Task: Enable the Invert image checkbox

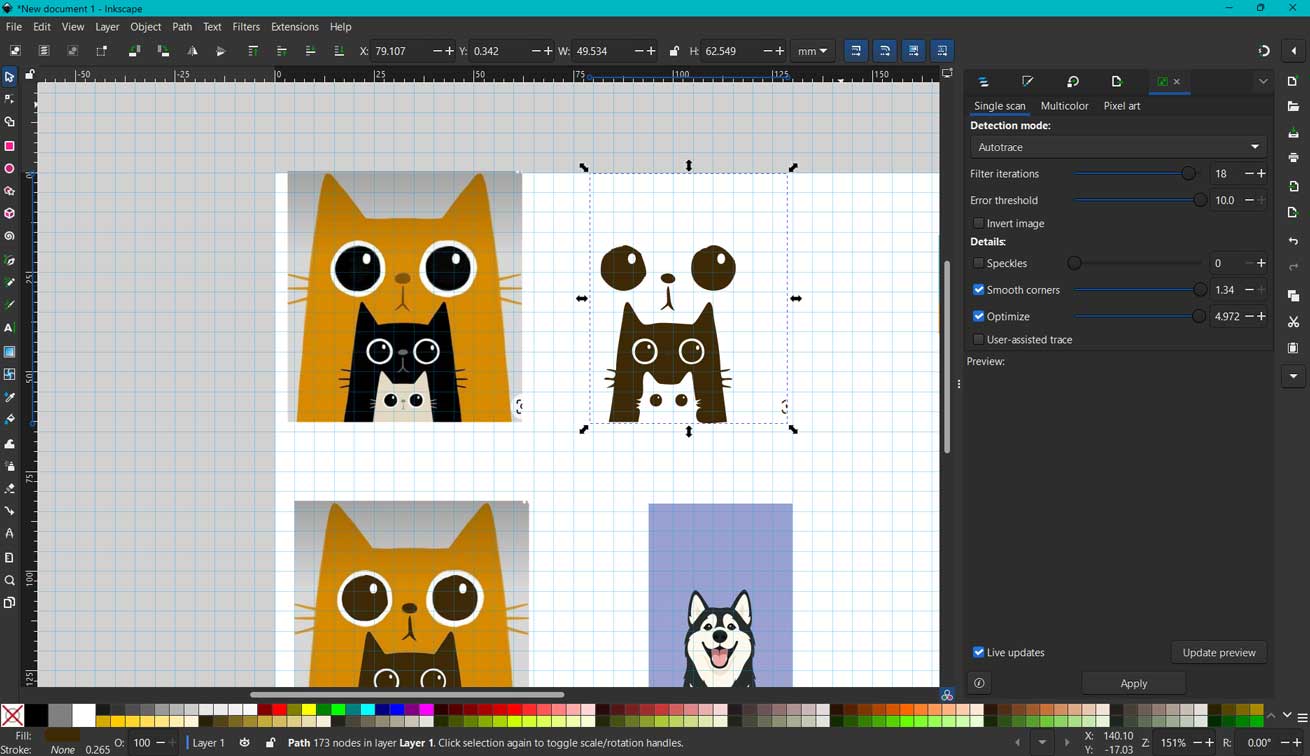Action: 978,223
